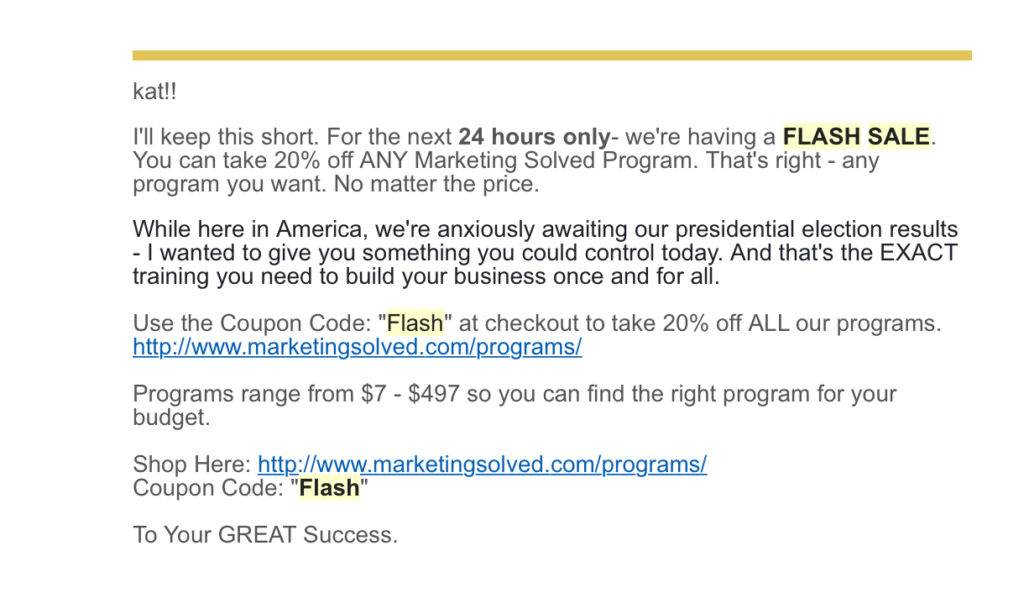
Task: Click the bold highlighted Flash on last coupon line
Action: (x=329, y=488)
